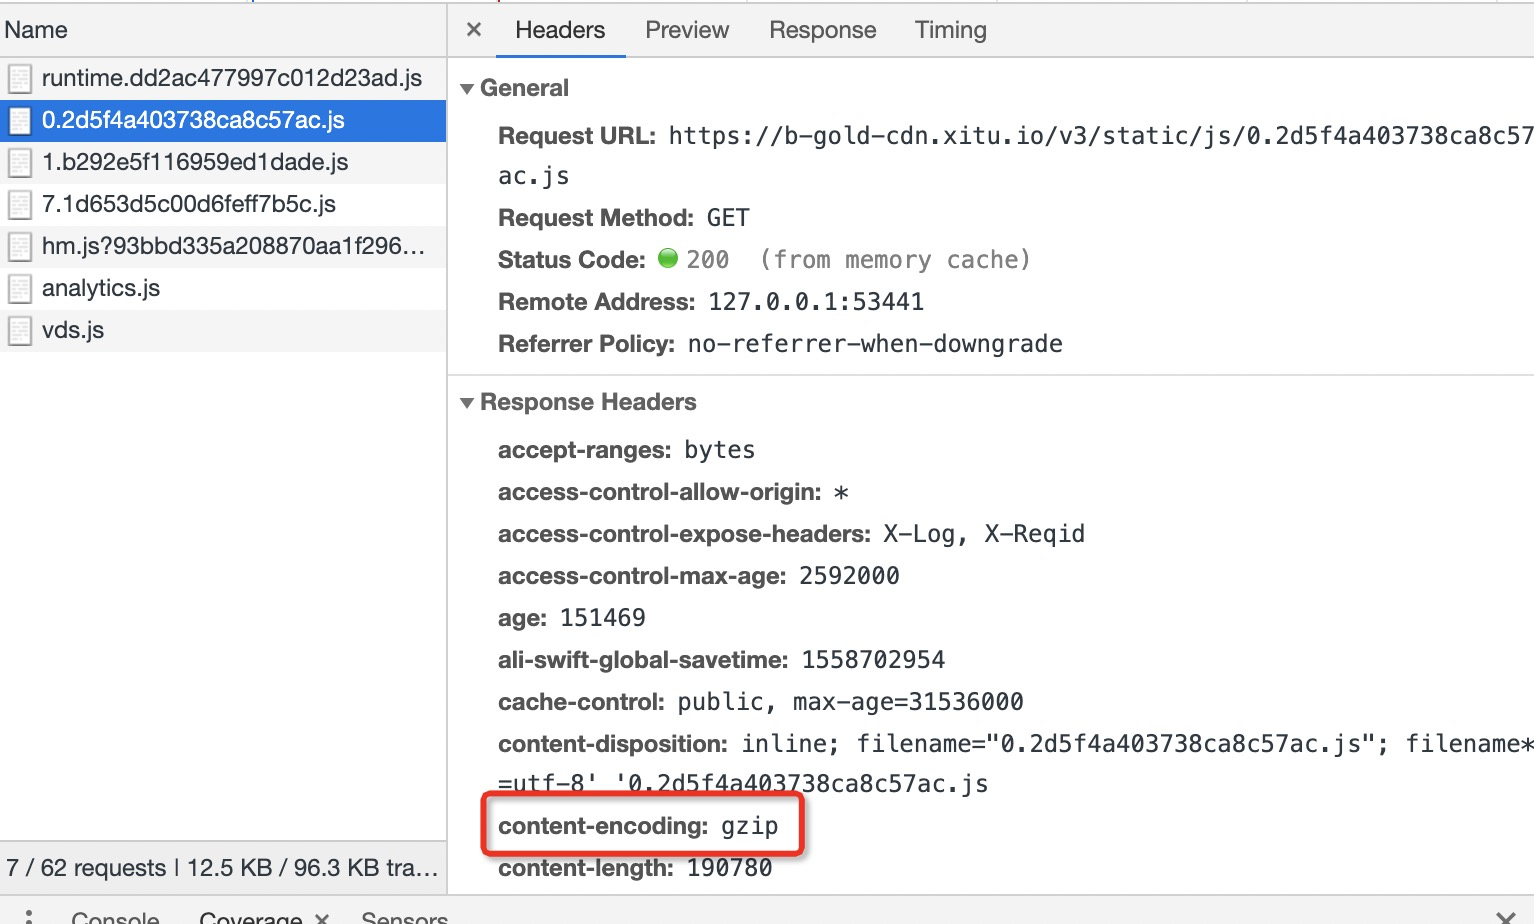Click the file icon beside 7.1d653d5c00d6feff7b5c.js
Viewport: 1534px width, 924px height.
[x=20, y=205]
